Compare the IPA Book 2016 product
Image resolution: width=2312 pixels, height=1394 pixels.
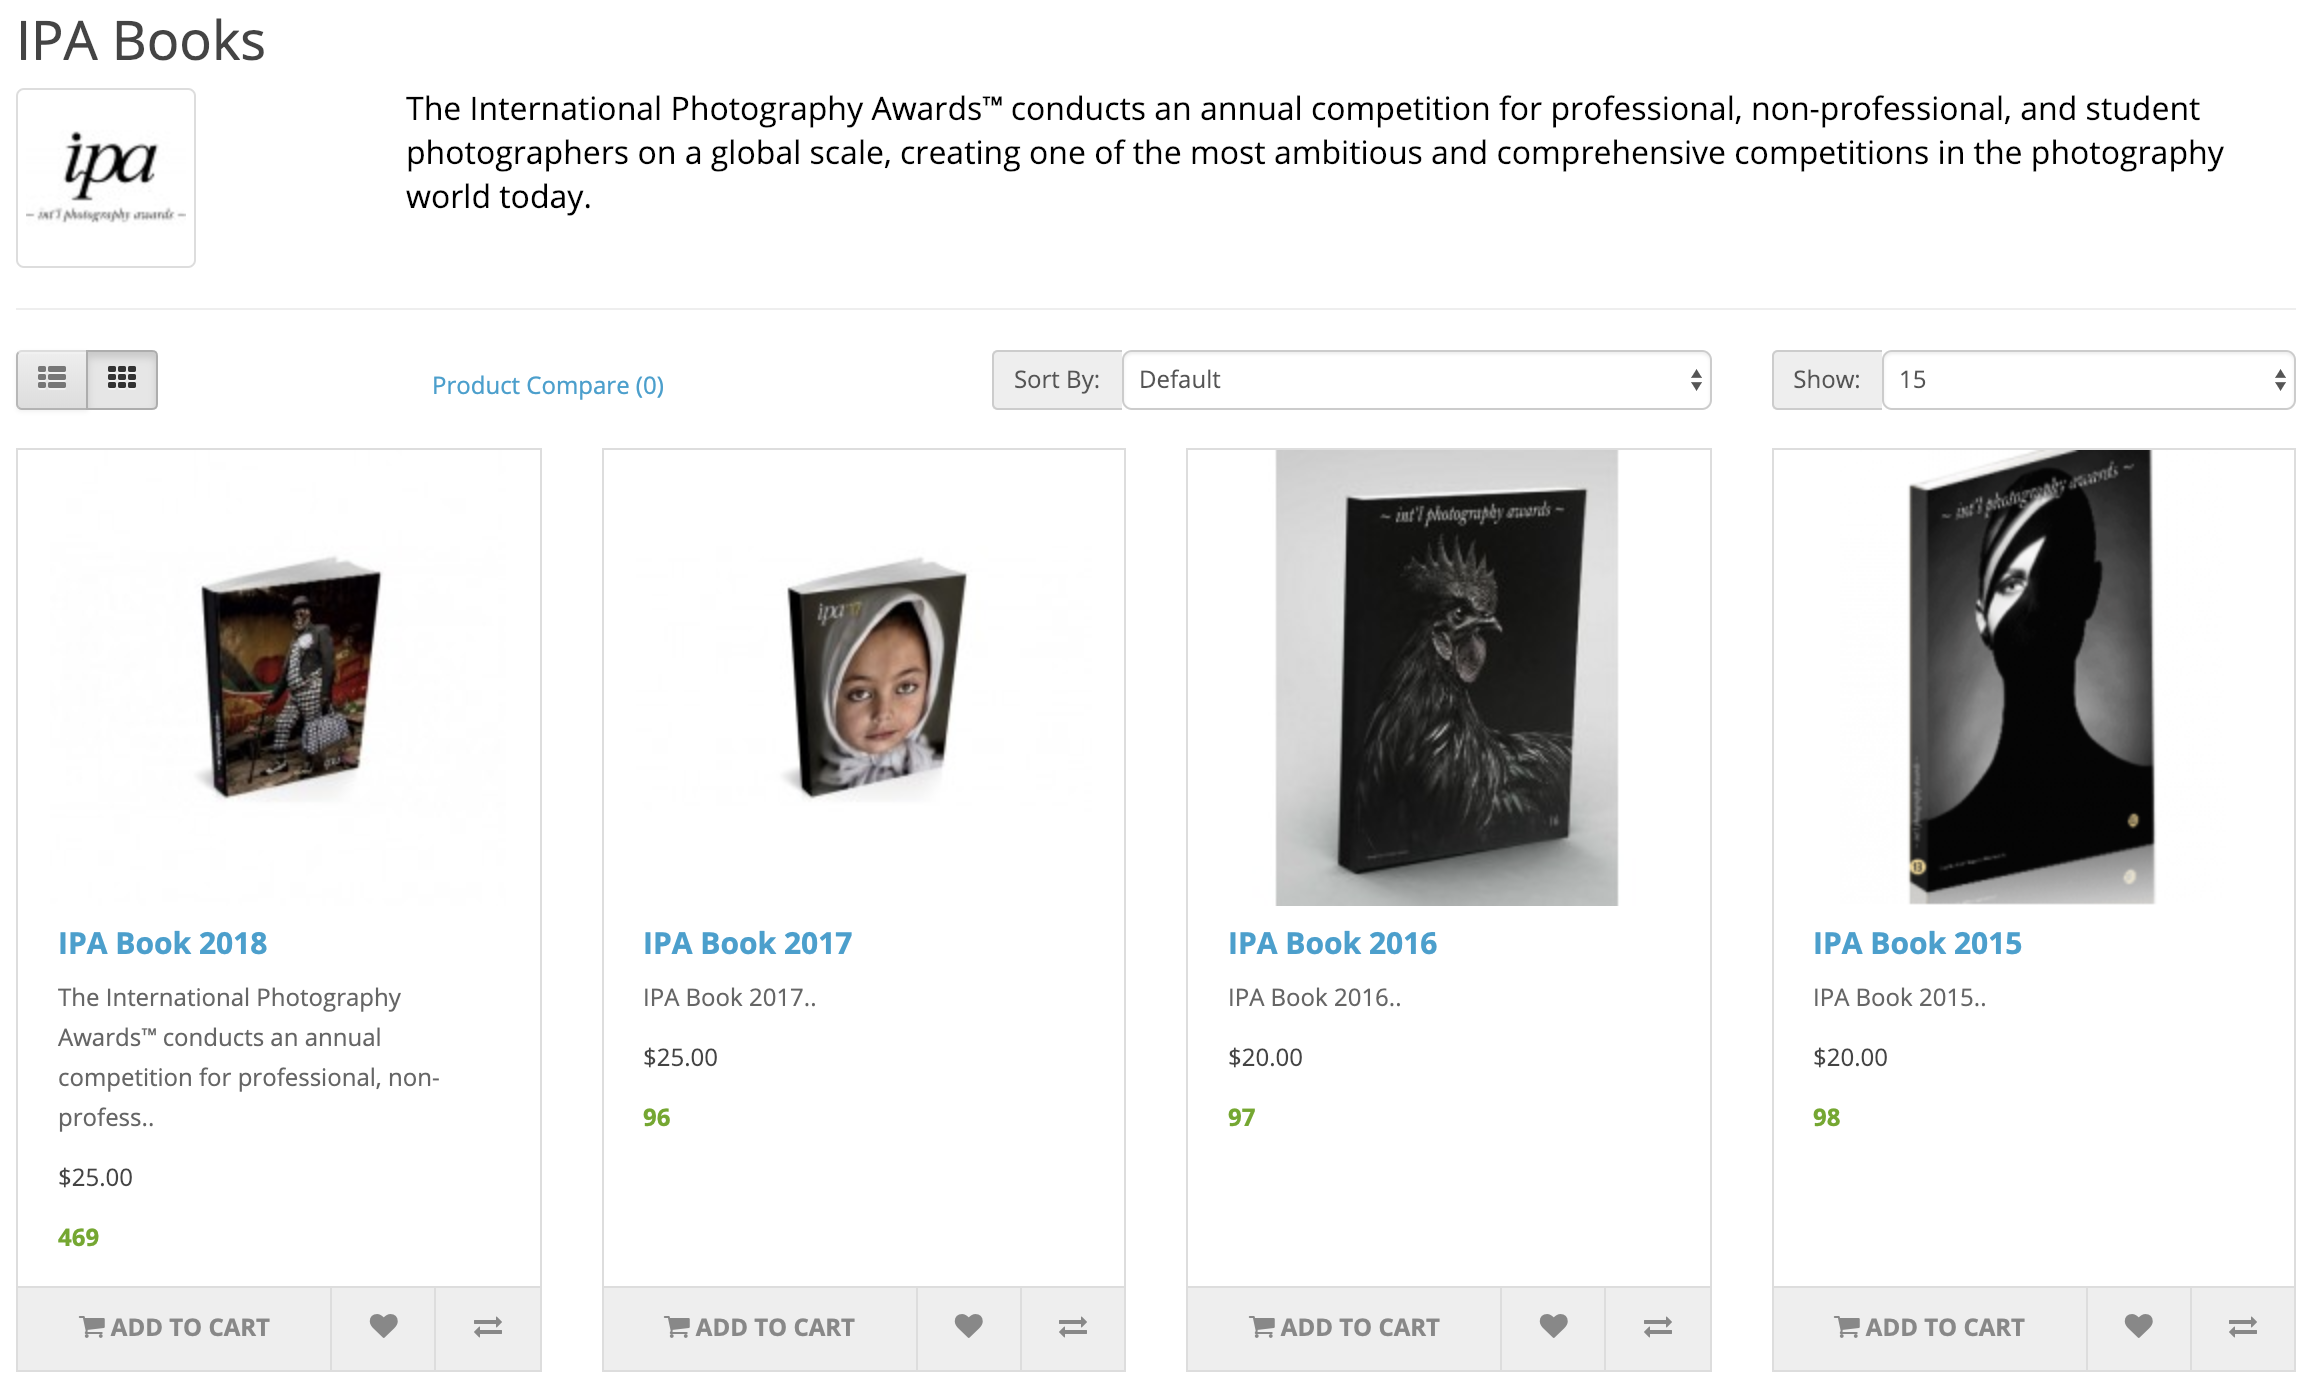tap(1658, 1327)
